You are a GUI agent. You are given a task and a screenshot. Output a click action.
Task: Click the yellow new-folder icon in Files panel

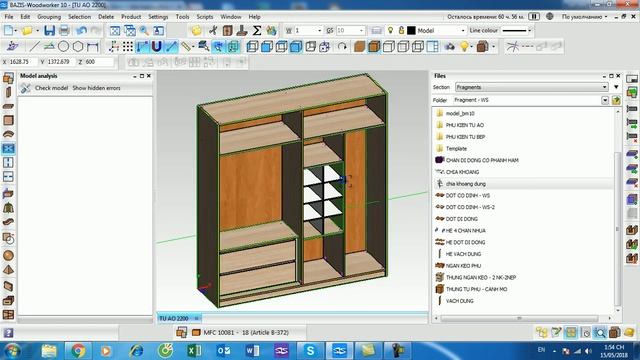coord(616,100)
